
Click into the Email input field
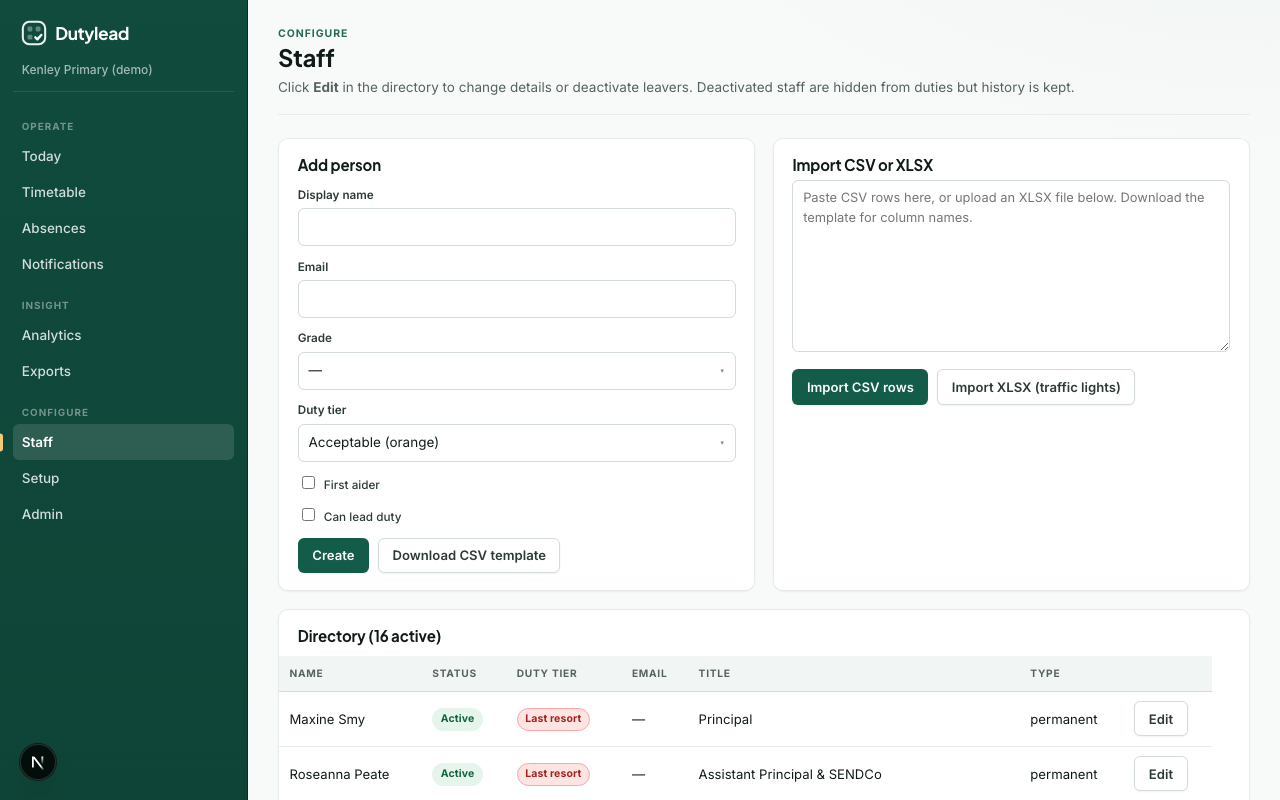[516, 299]
